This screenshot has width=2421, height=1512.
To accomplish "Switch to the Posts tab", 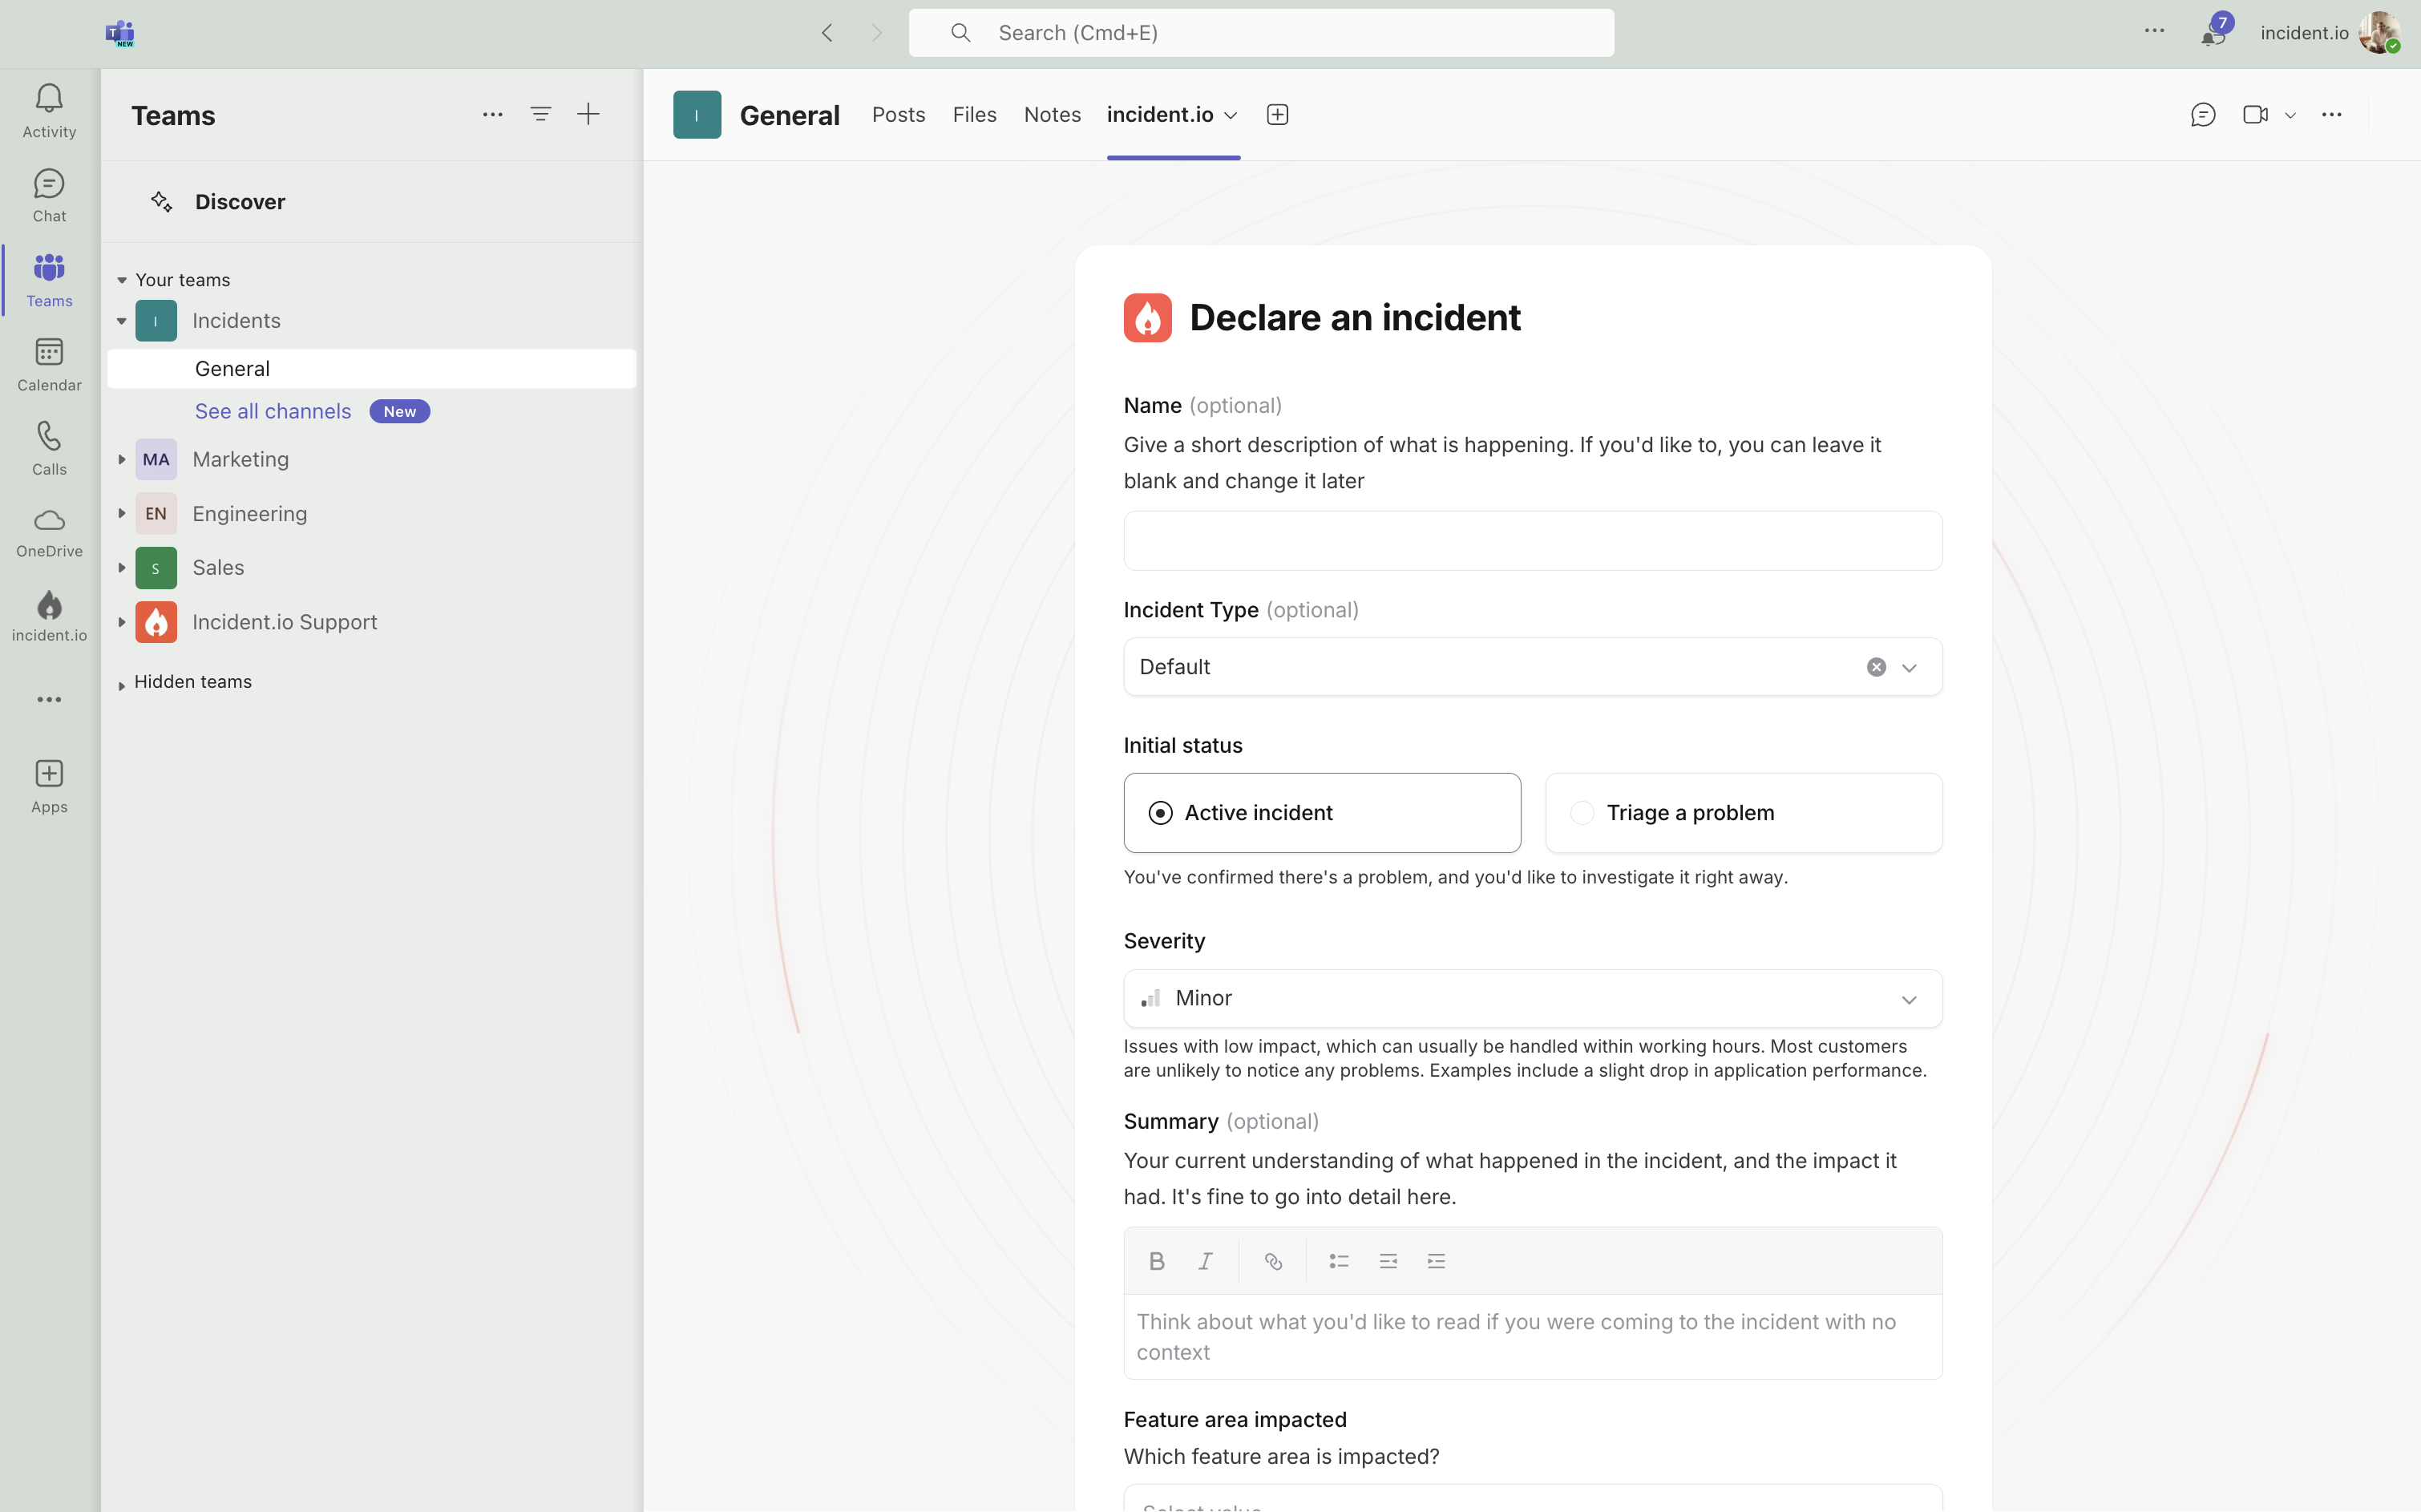I will (898, 115).
